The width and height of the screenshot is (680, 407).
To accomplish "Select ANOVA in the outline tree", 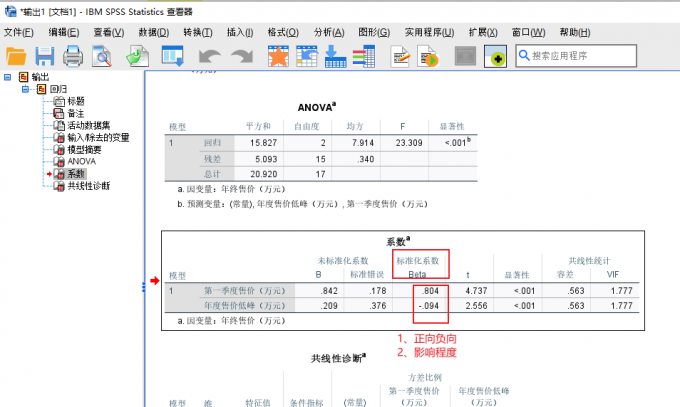I will tap(81, 161).
